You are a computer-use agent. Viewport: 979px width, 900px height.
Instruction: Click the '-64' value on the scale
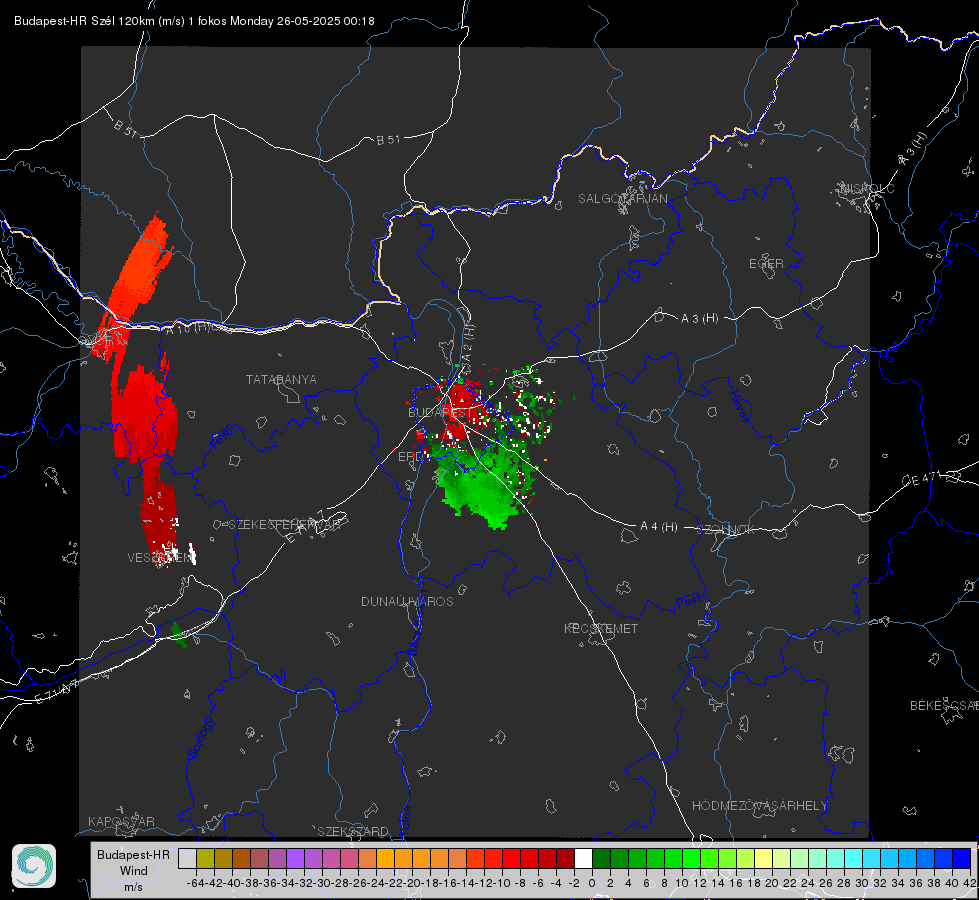pyautogui.click(x=196, y=883)
